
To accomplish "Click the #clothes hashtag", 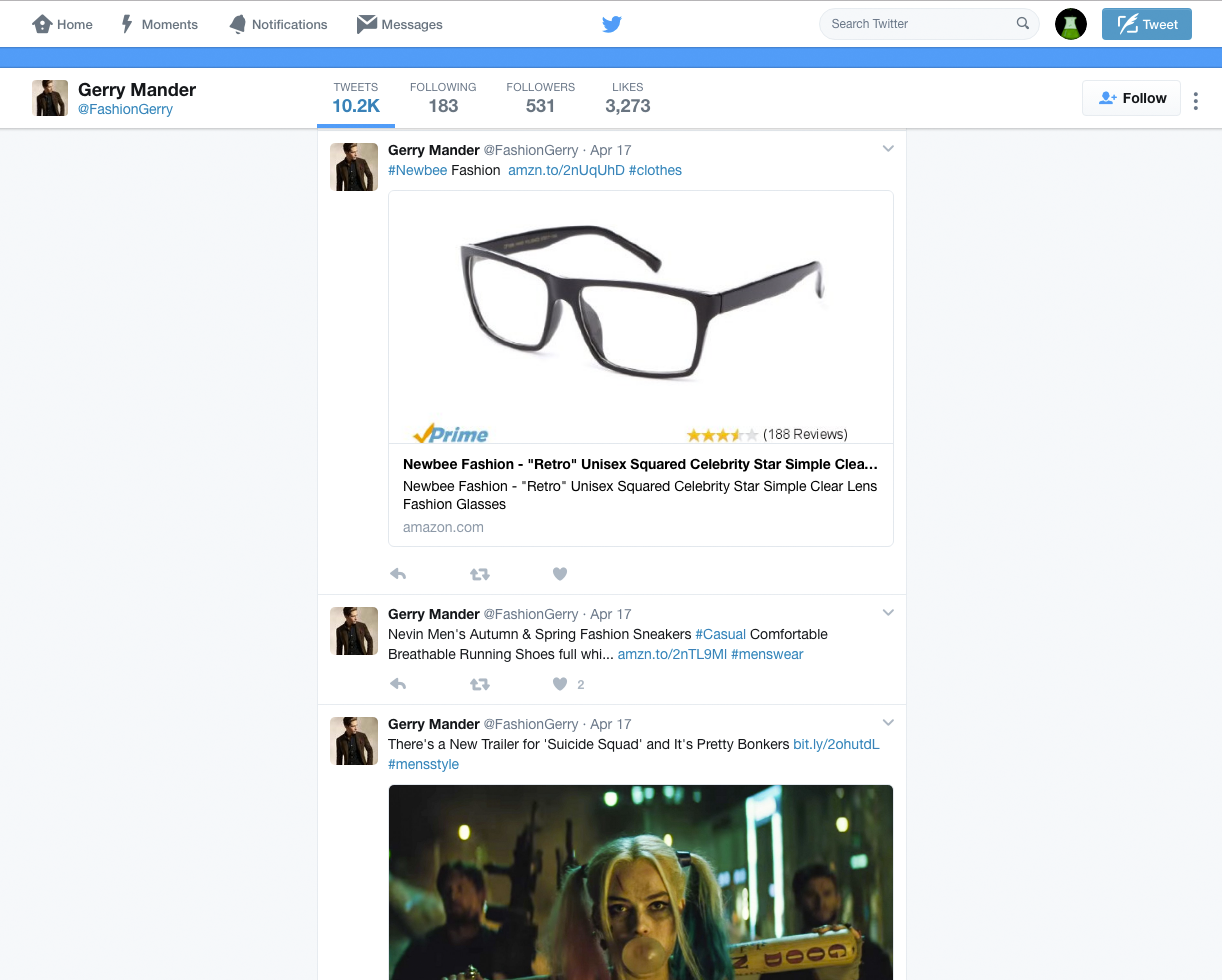I will click(655, 170).
